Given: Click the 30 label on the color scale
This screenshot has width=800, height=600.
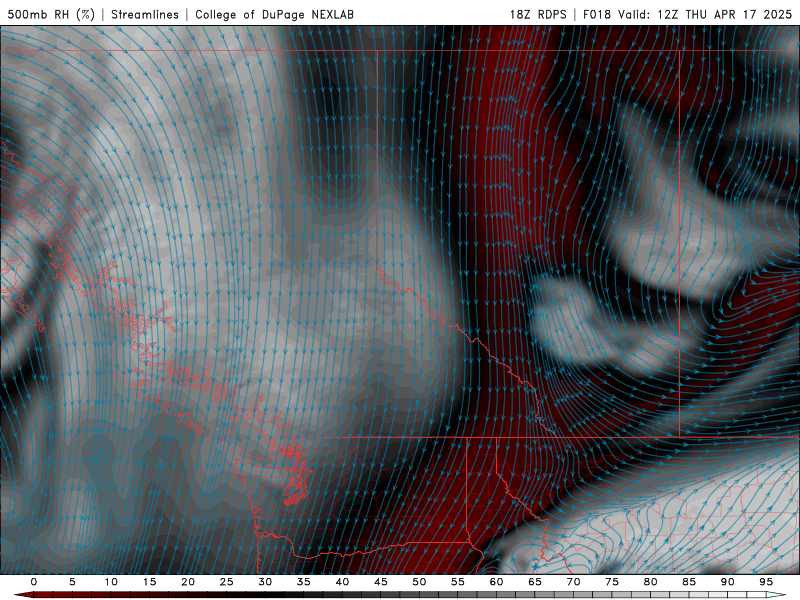Looking at the screenshot, I should coord(265,582).
